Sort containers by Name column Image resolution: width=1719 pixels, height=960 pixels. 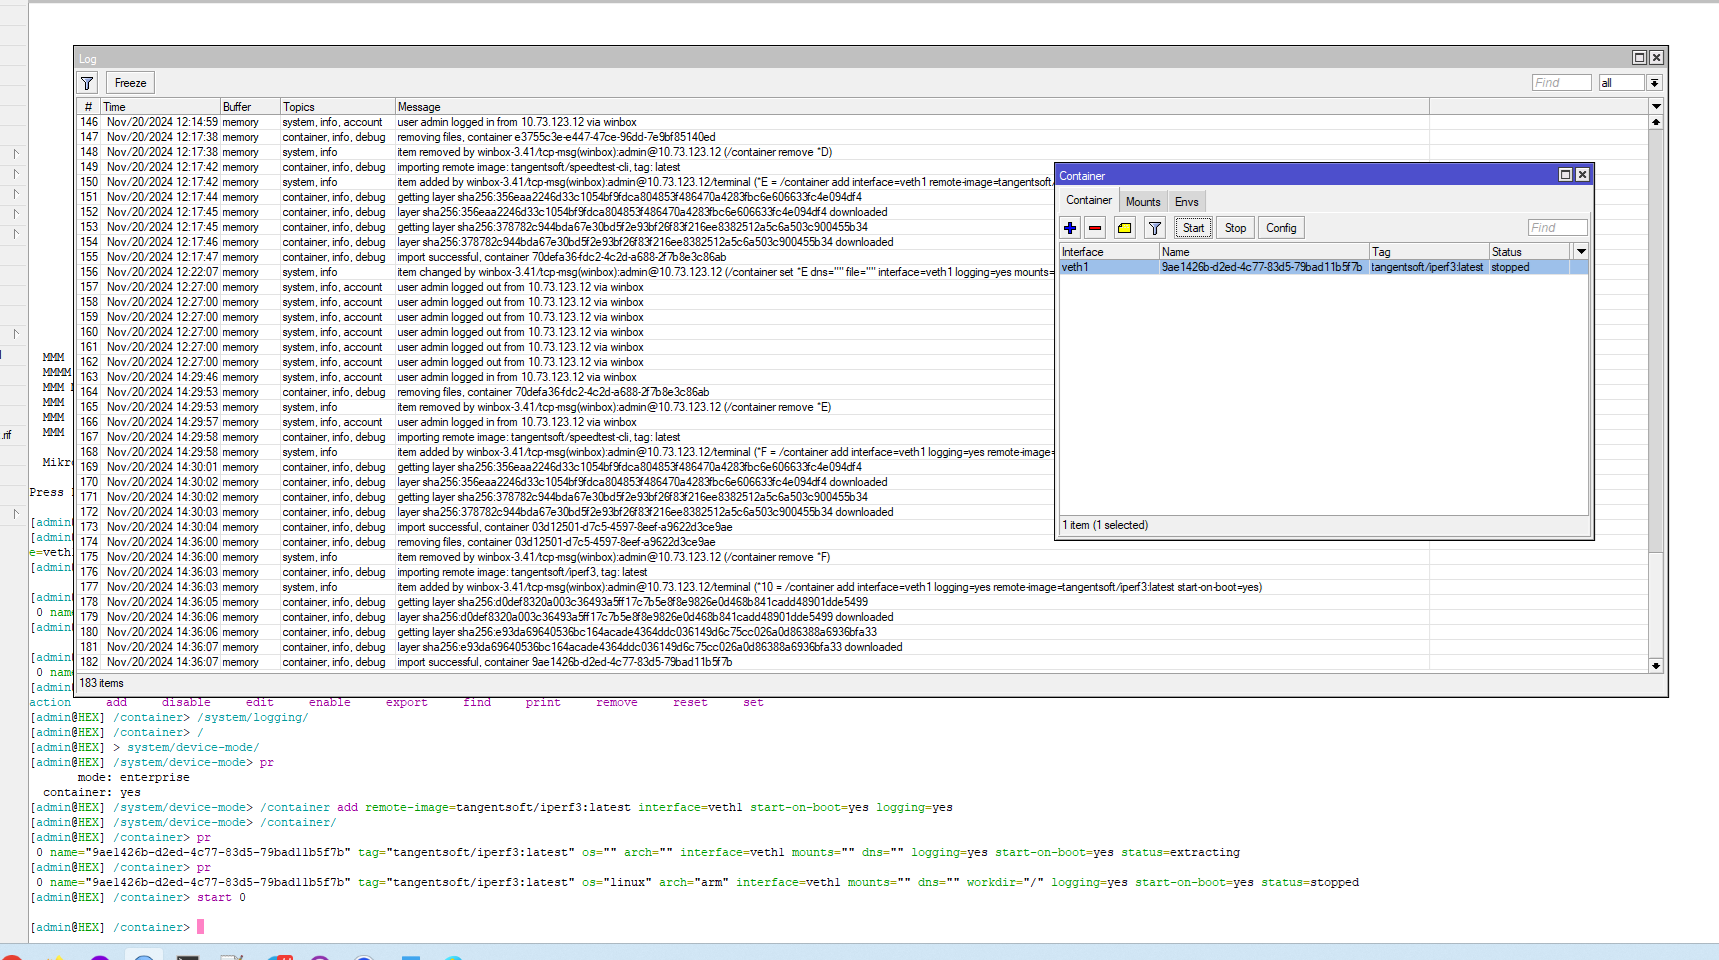pyautogui.click(x=1264, y=252)
